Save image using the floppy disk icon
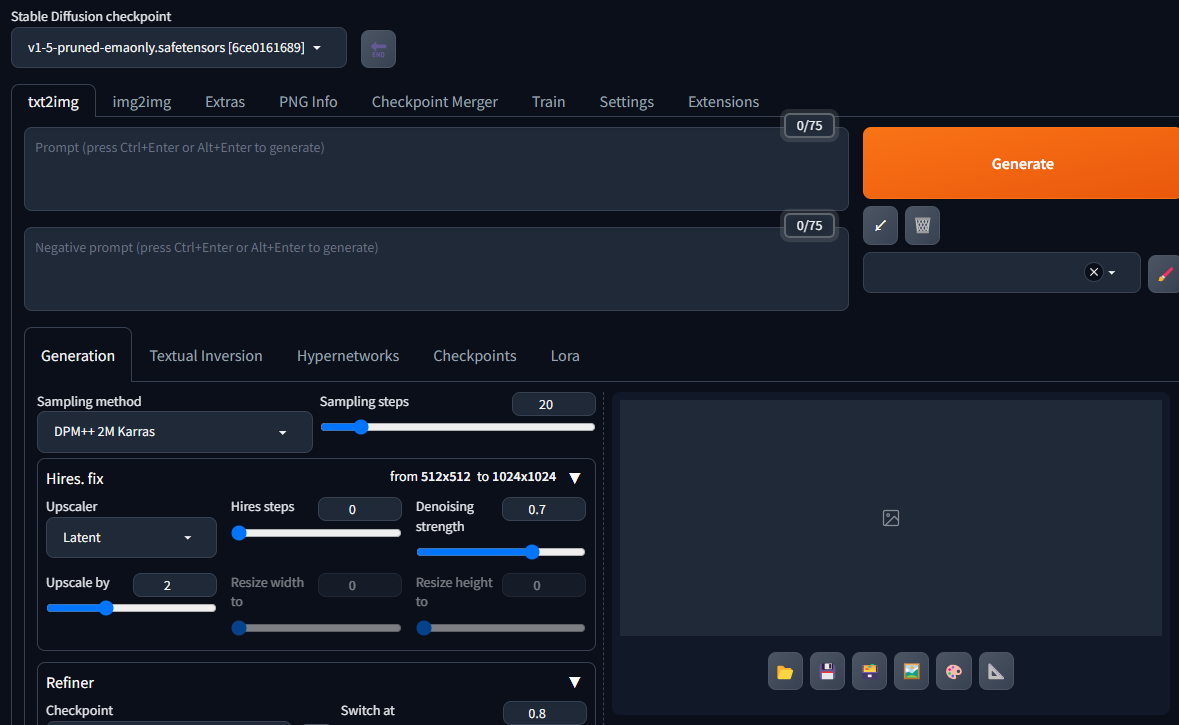Viewport: 1179px width, 725px height. pyautogui.click(x=827, y=671)
